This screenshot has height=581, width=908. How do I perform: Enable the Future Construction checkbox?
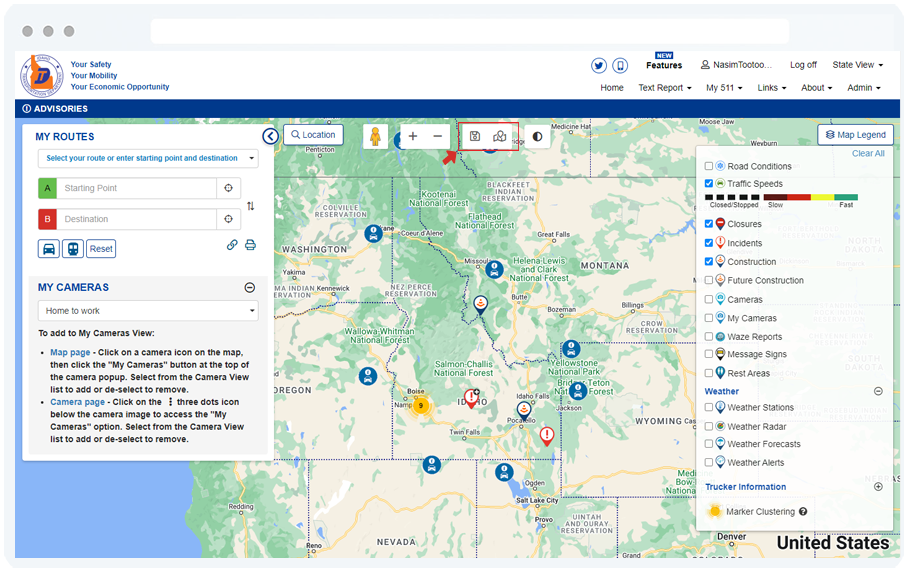pyautogui.click(x=709, y=280)
